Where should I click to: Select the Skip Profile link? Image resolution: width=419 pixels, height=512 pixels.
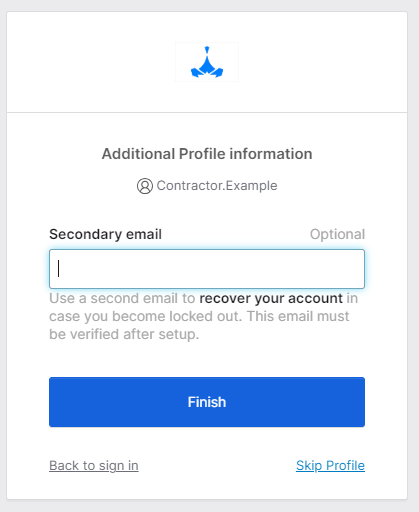(330, 466)
